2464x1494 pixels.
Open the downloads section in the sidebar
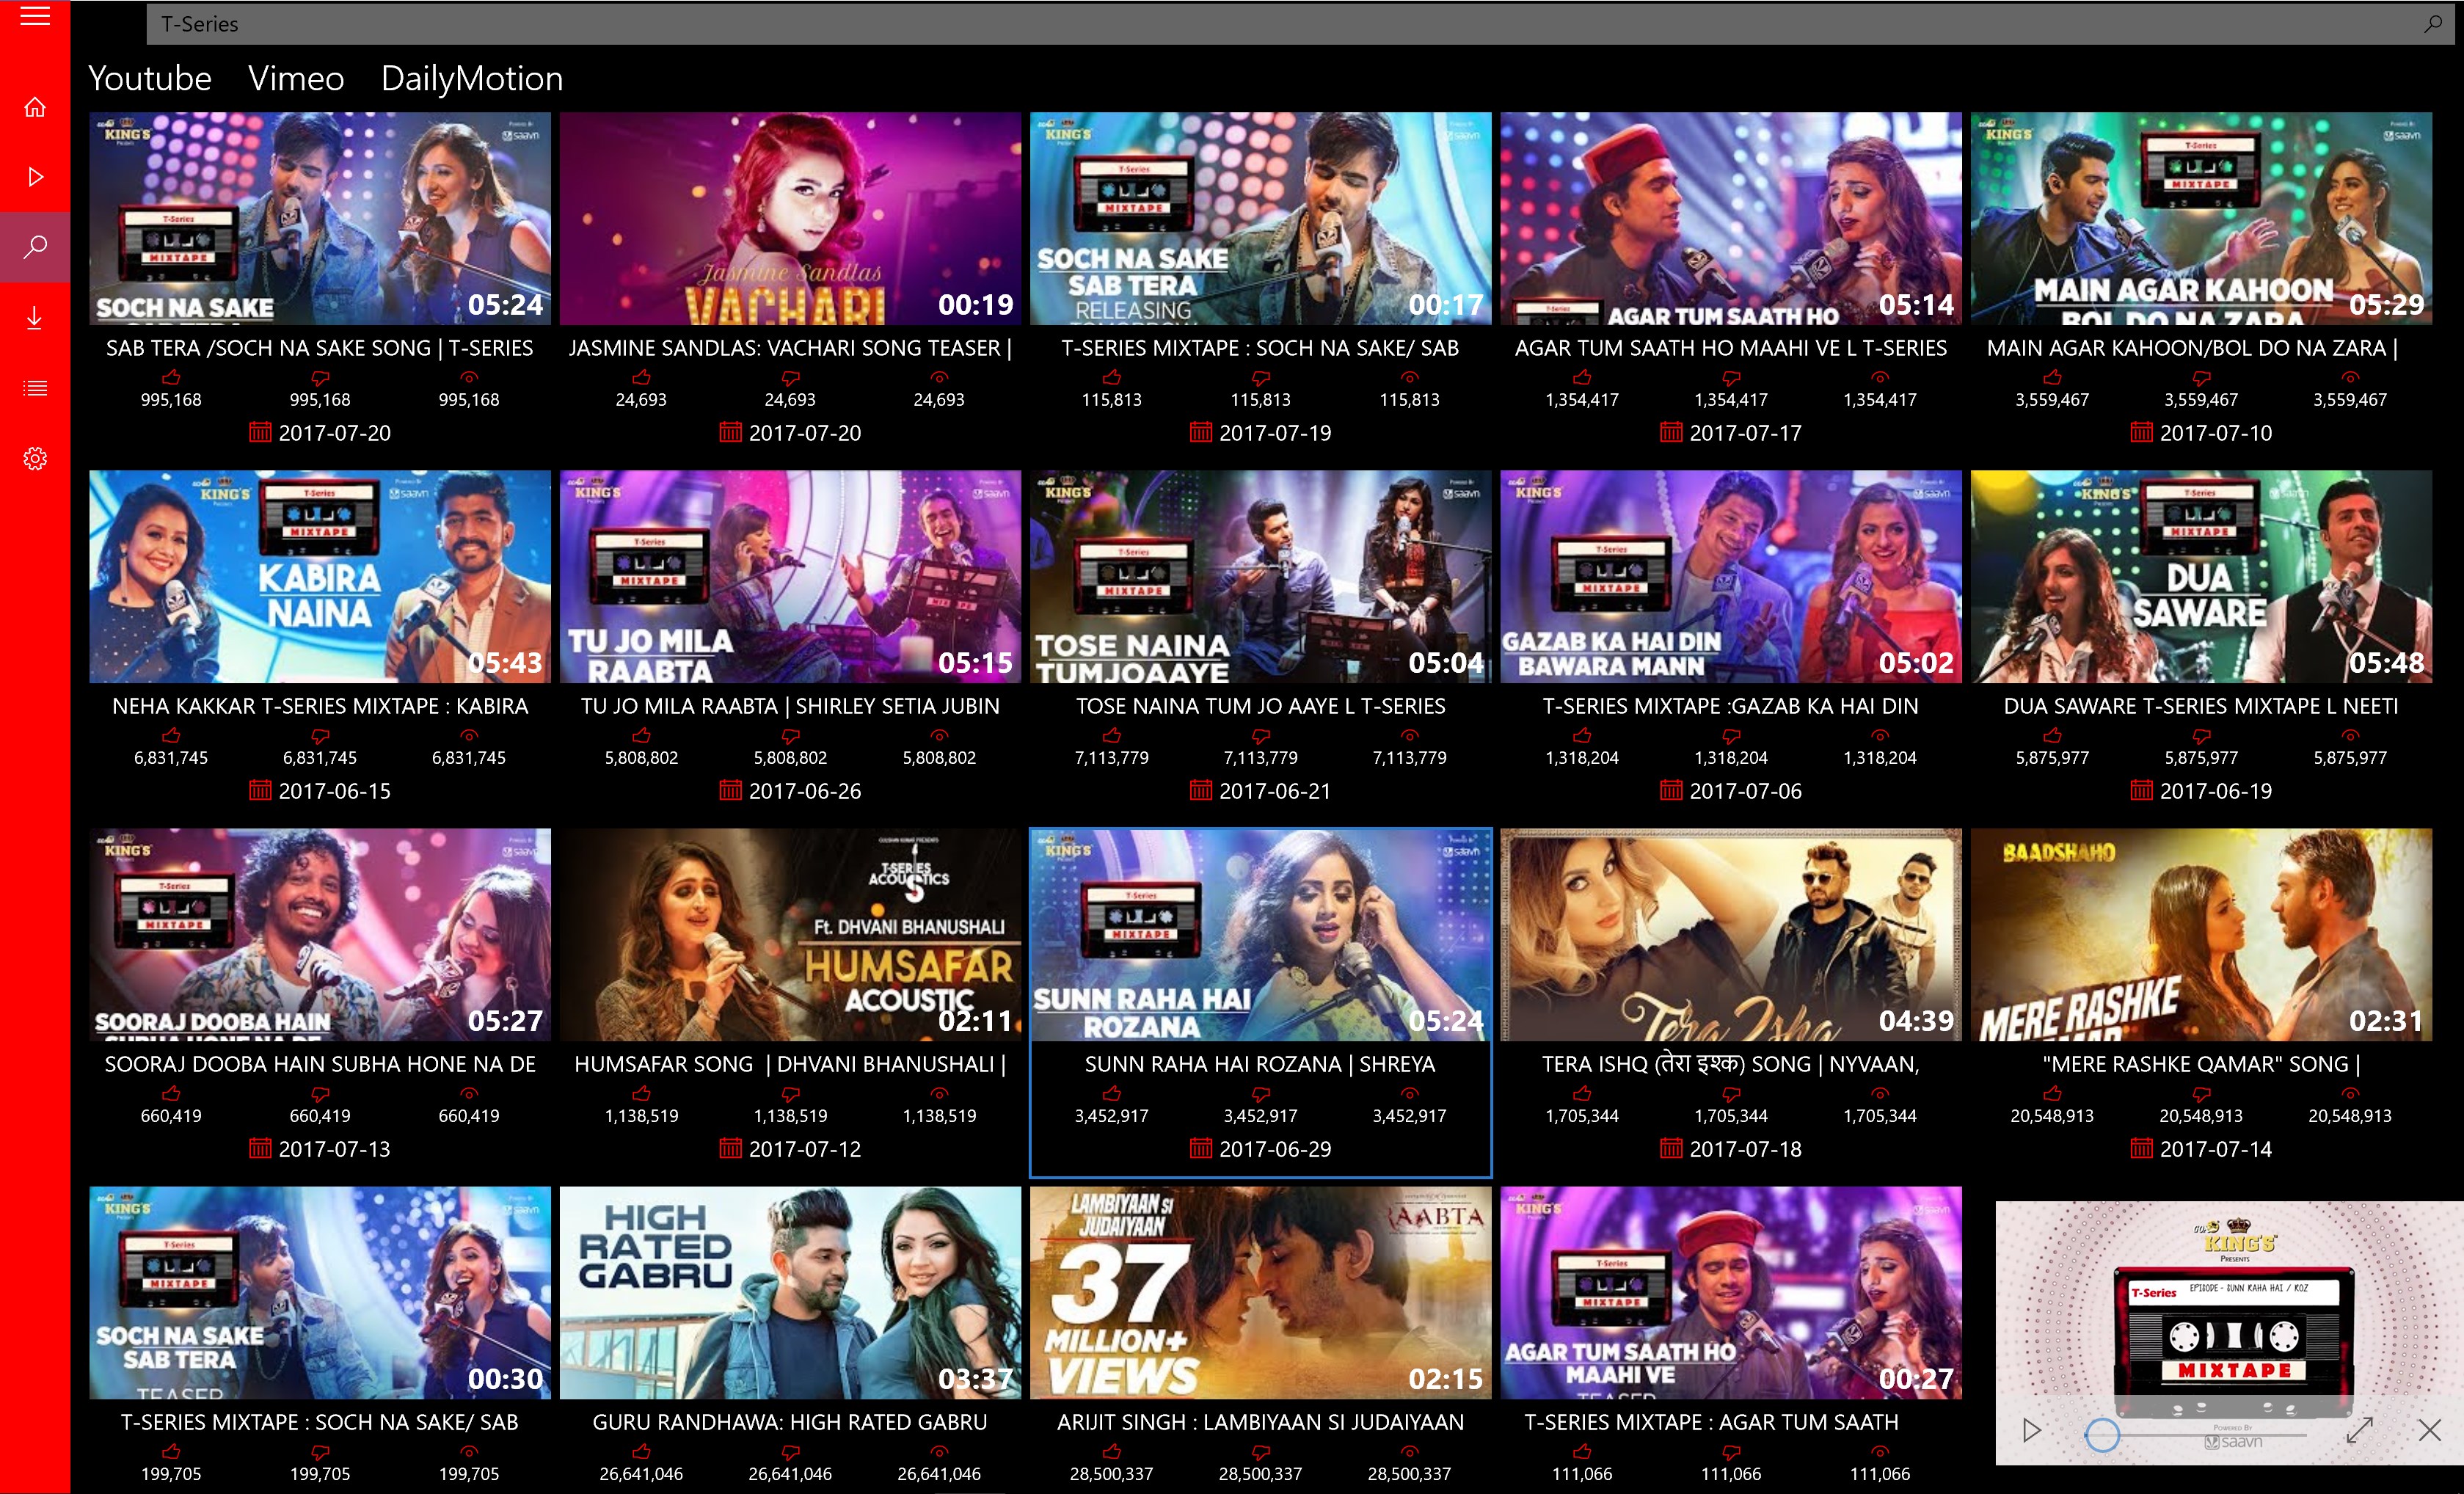[35, 318]
